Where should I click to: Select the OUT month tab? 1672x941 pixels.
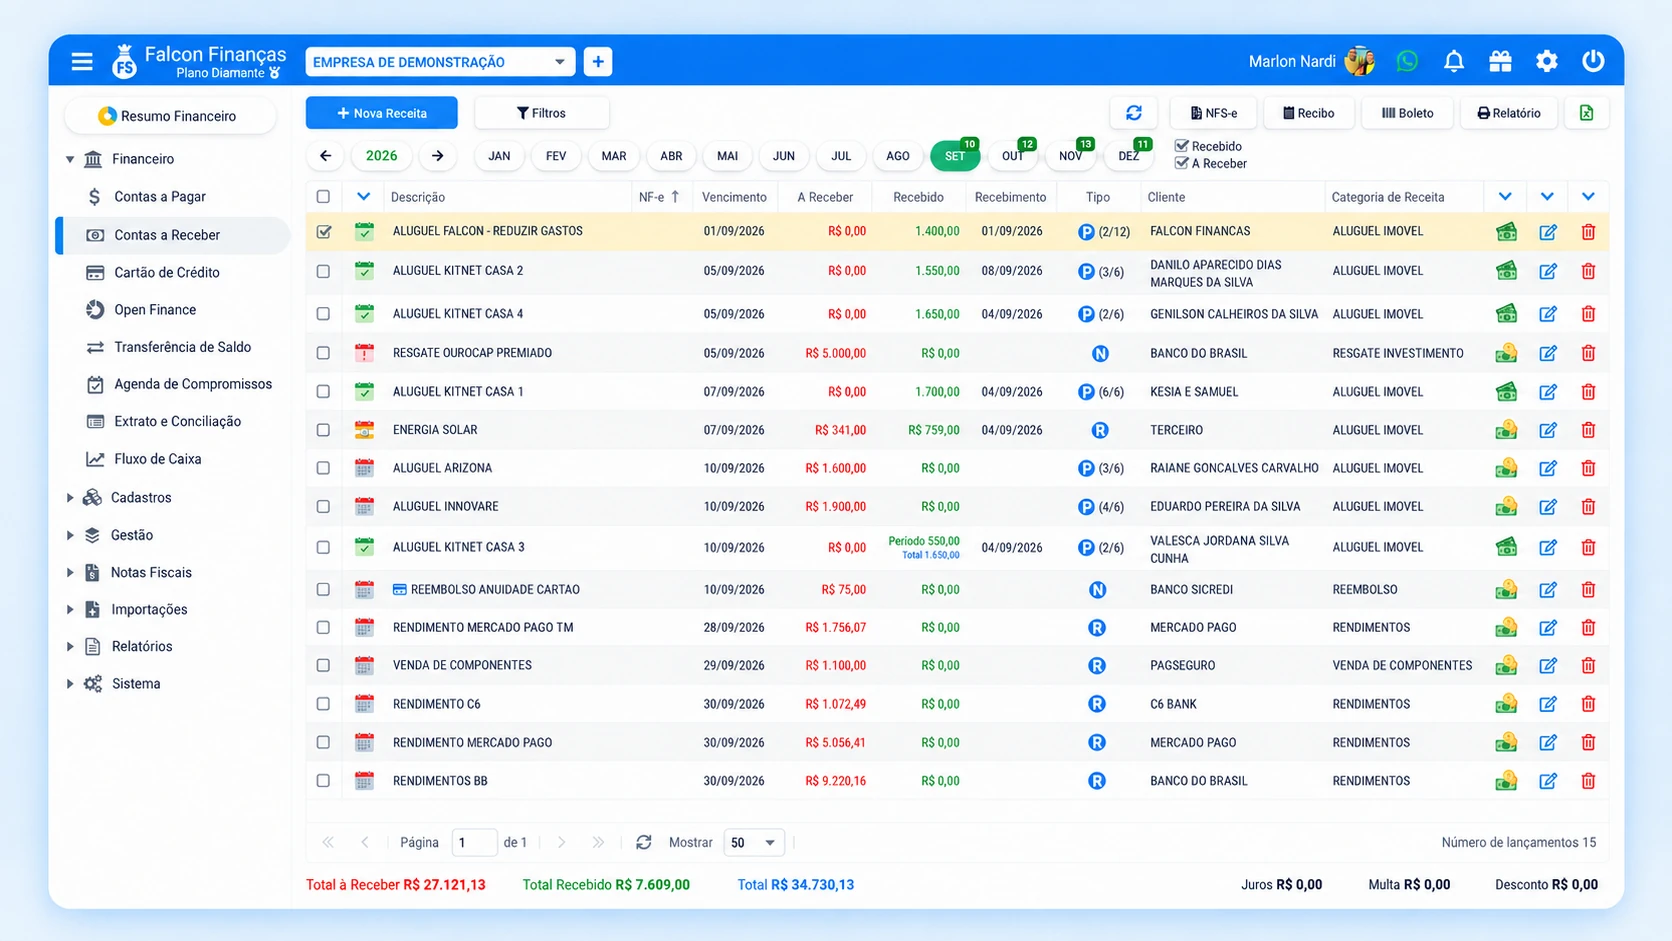pyautogui.click(x=1012, y=156)
